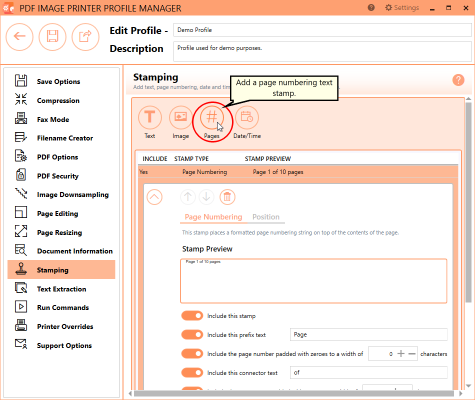Move the stamp down with the arrow

[206, 197]
